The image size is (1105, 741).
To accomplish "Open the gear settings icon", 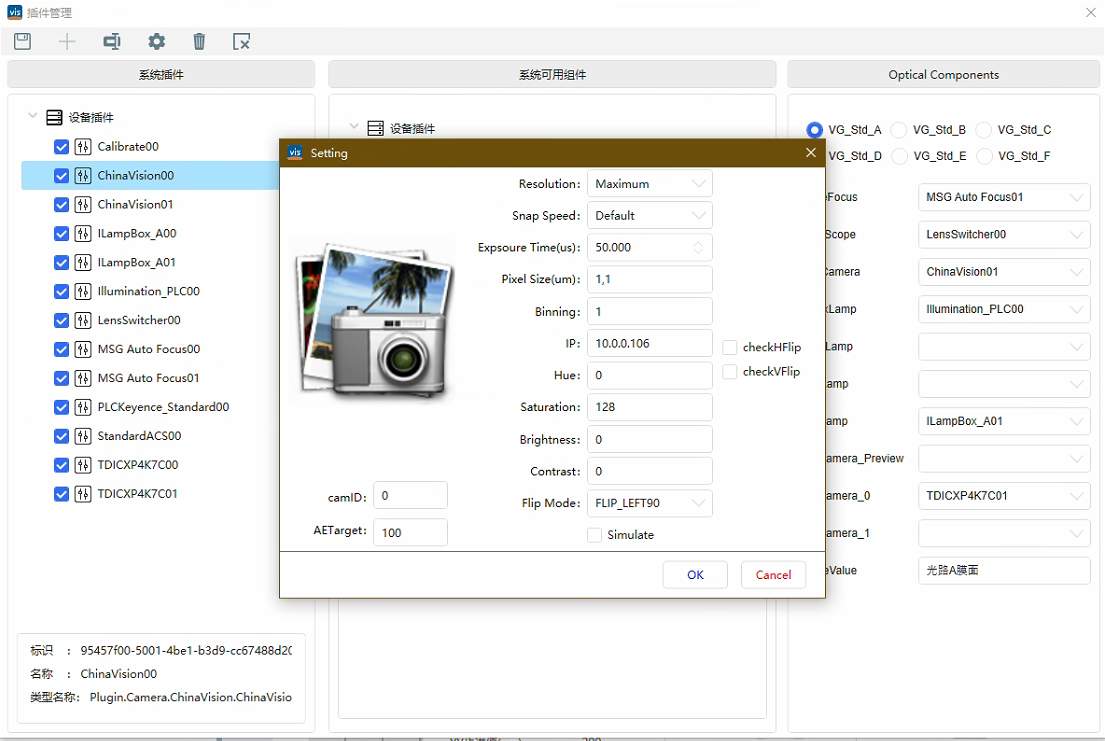I will coord(156,42).
